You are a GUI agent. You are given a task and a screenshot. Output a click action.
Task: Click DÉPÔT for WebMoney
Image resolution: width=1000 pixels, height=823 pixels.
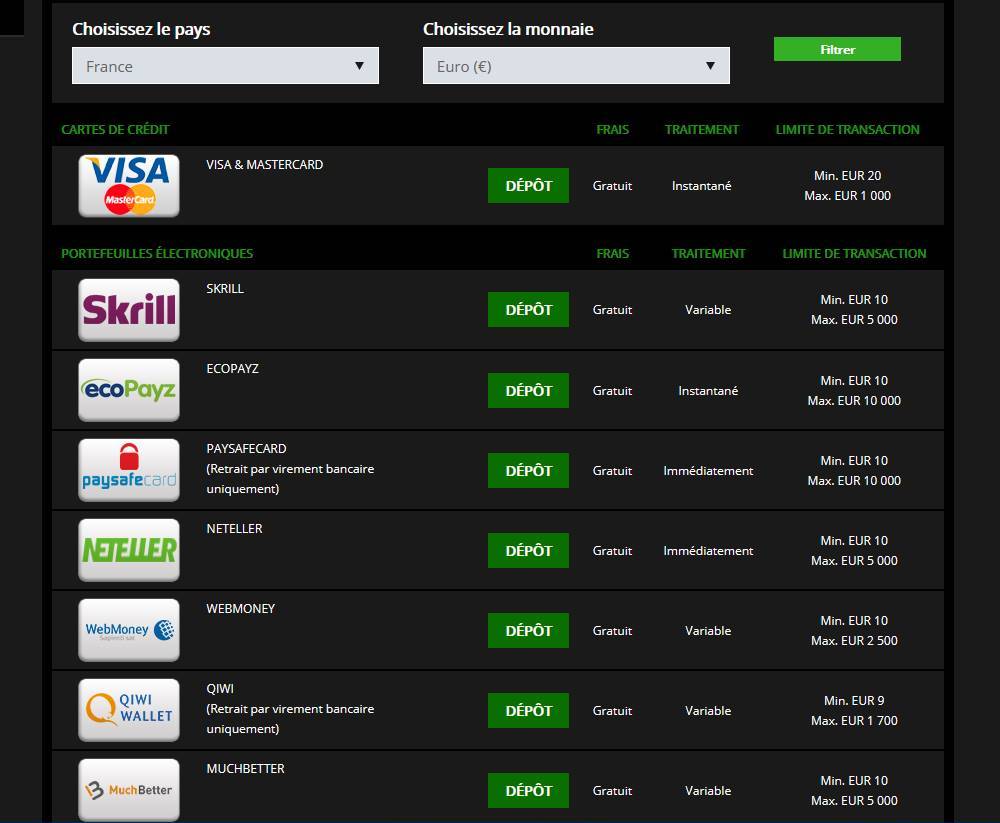pos(529,630)
